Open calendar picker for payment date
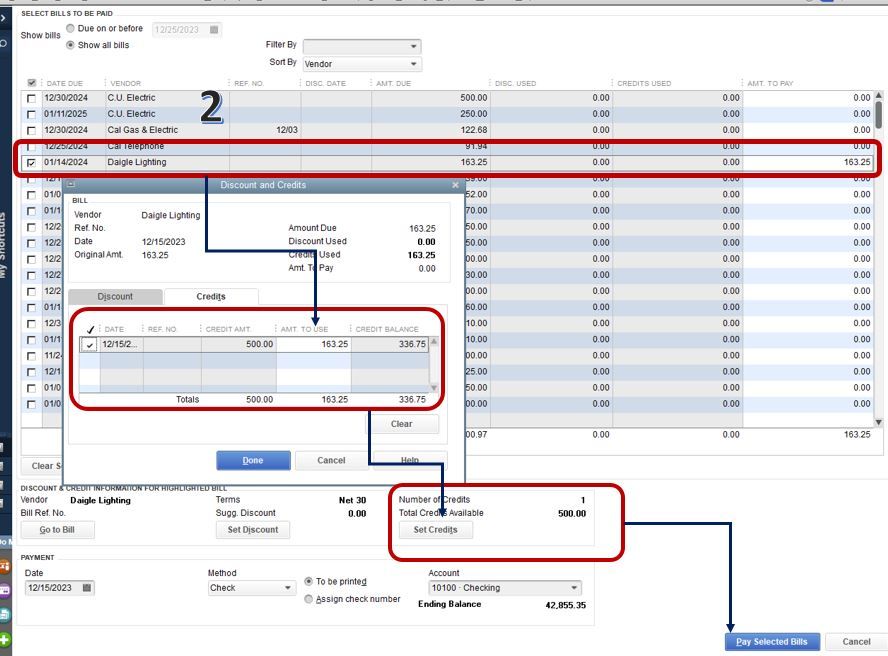Viewport: 888px width, 656px height. pos(87,587)
